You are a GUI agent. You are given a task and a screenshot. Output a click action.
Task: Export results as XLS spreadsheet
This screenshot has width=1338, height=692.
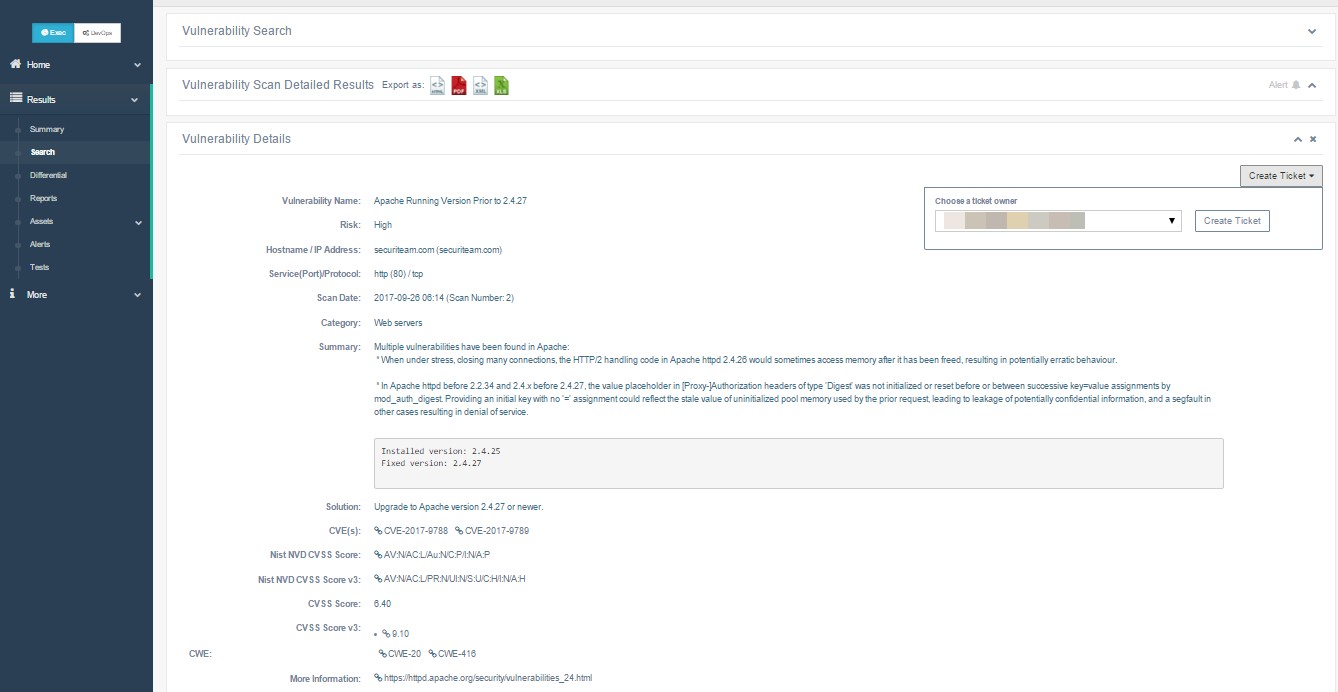point(501,86)
